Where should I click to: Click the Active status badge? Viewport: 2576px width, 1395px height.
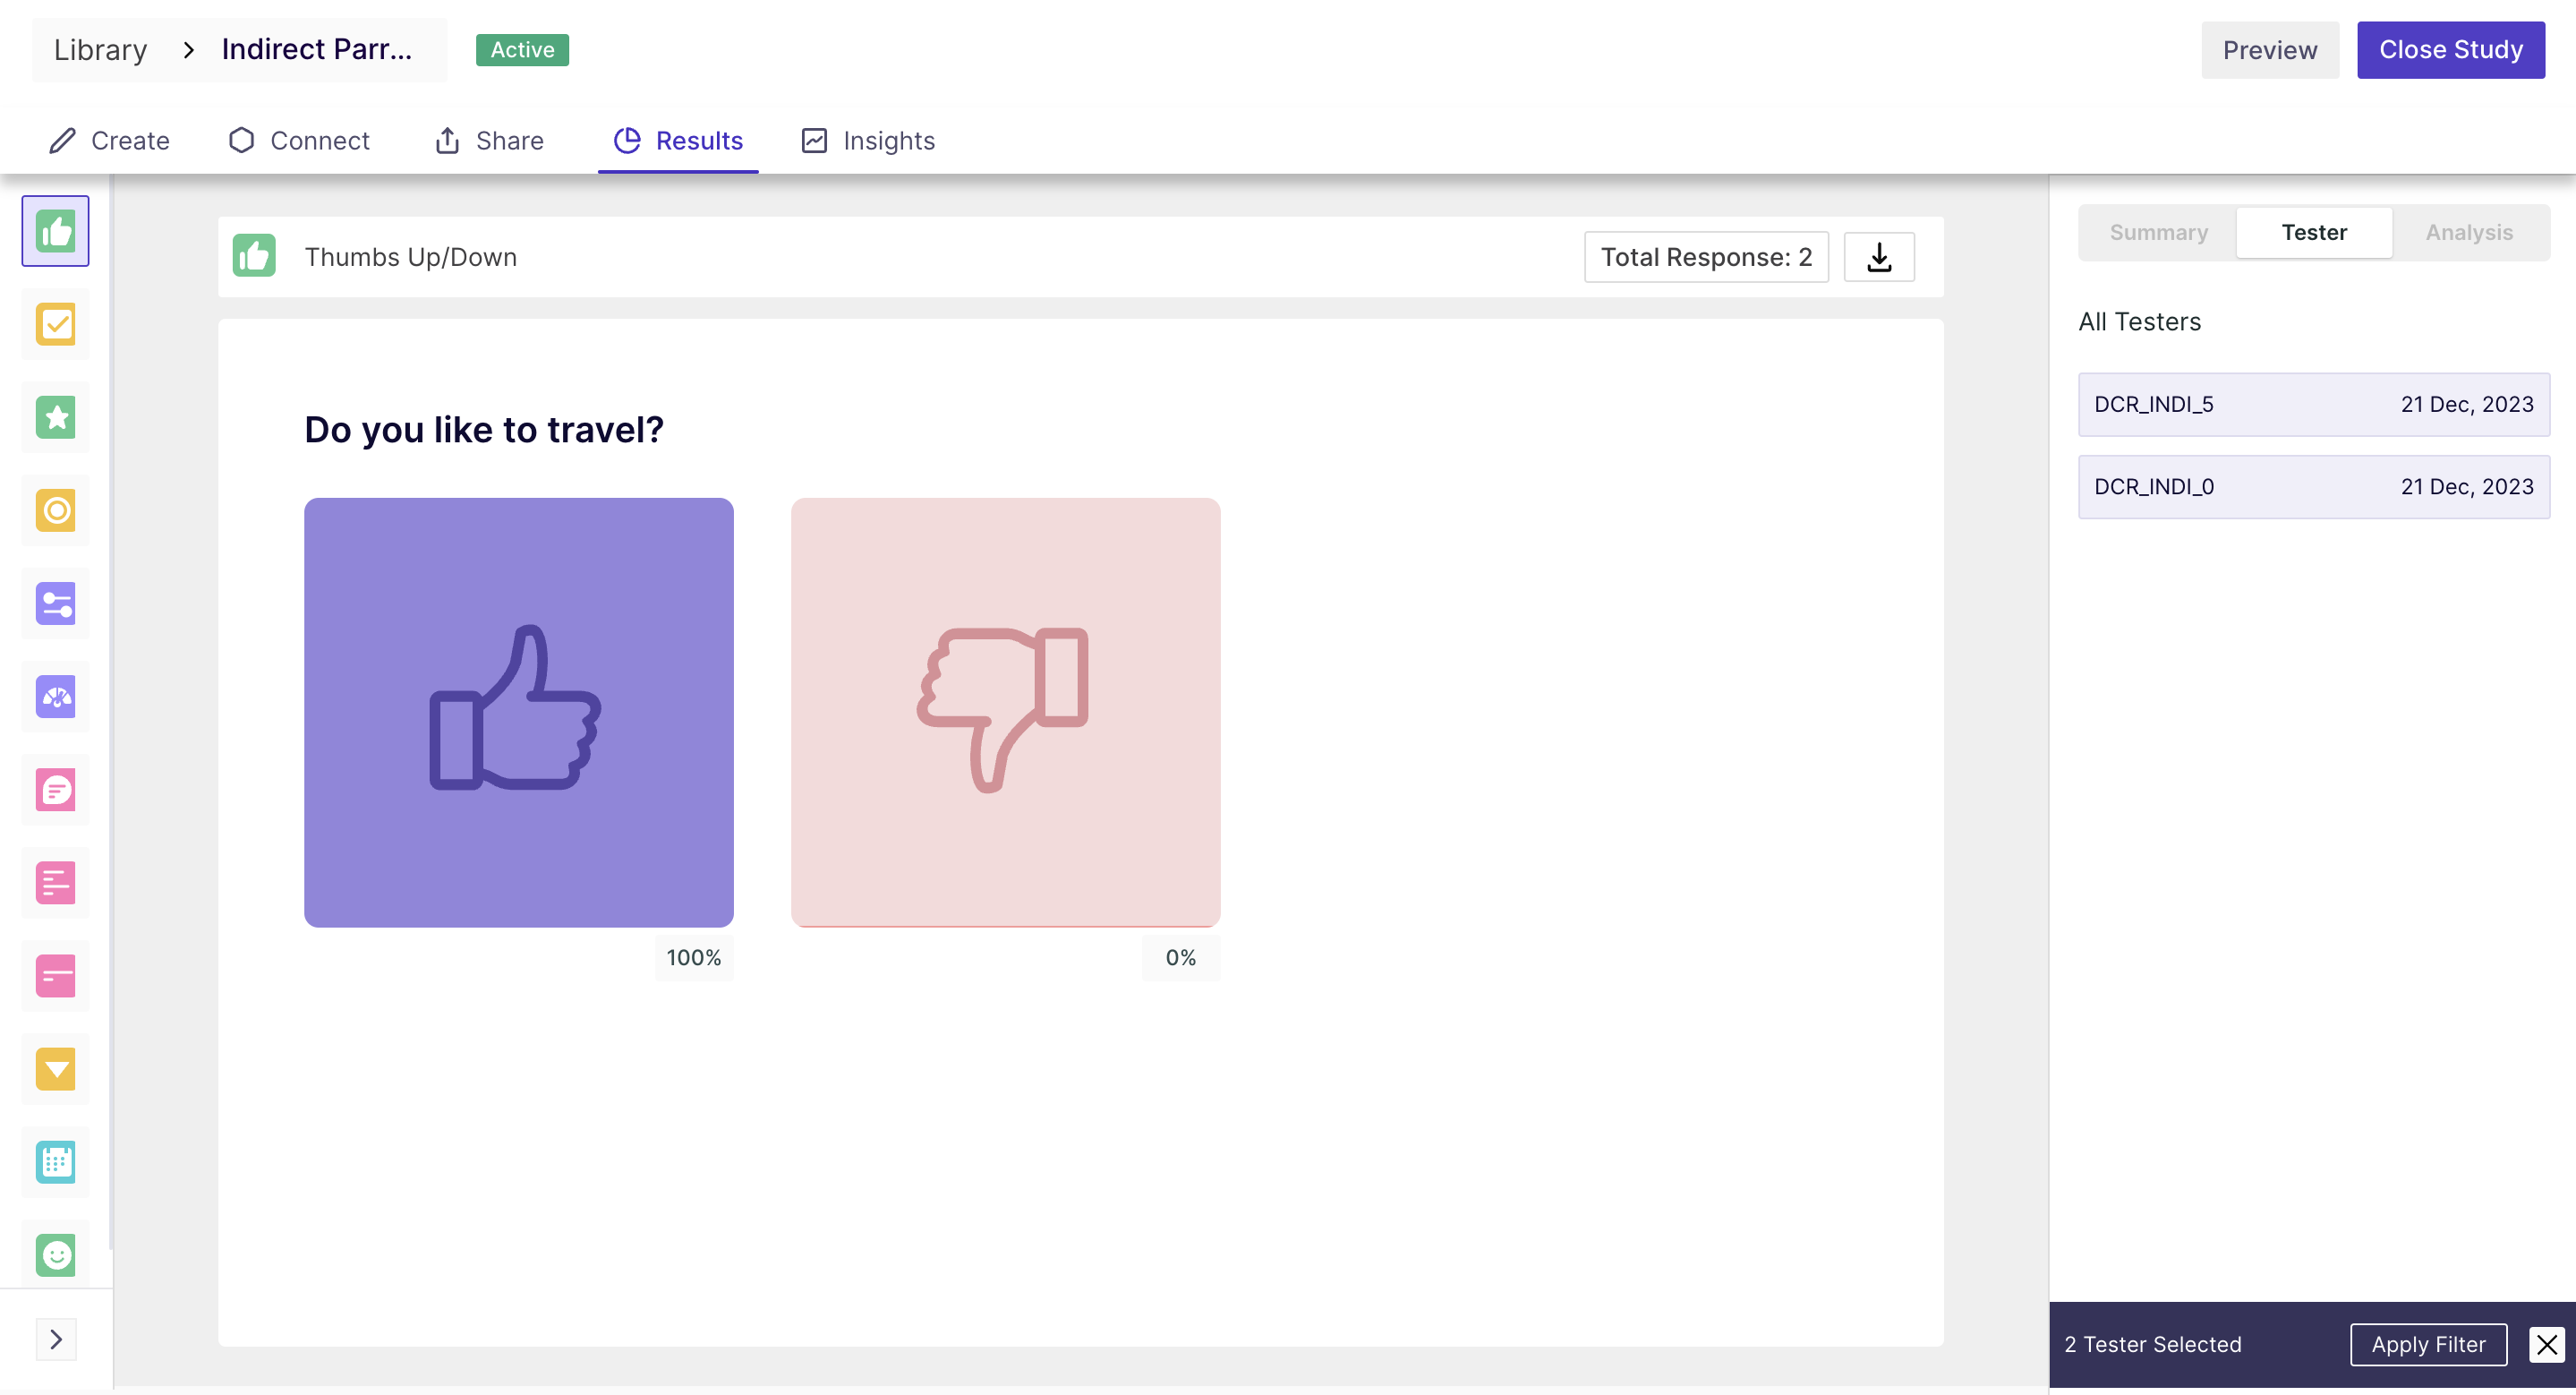click(522, 50)
